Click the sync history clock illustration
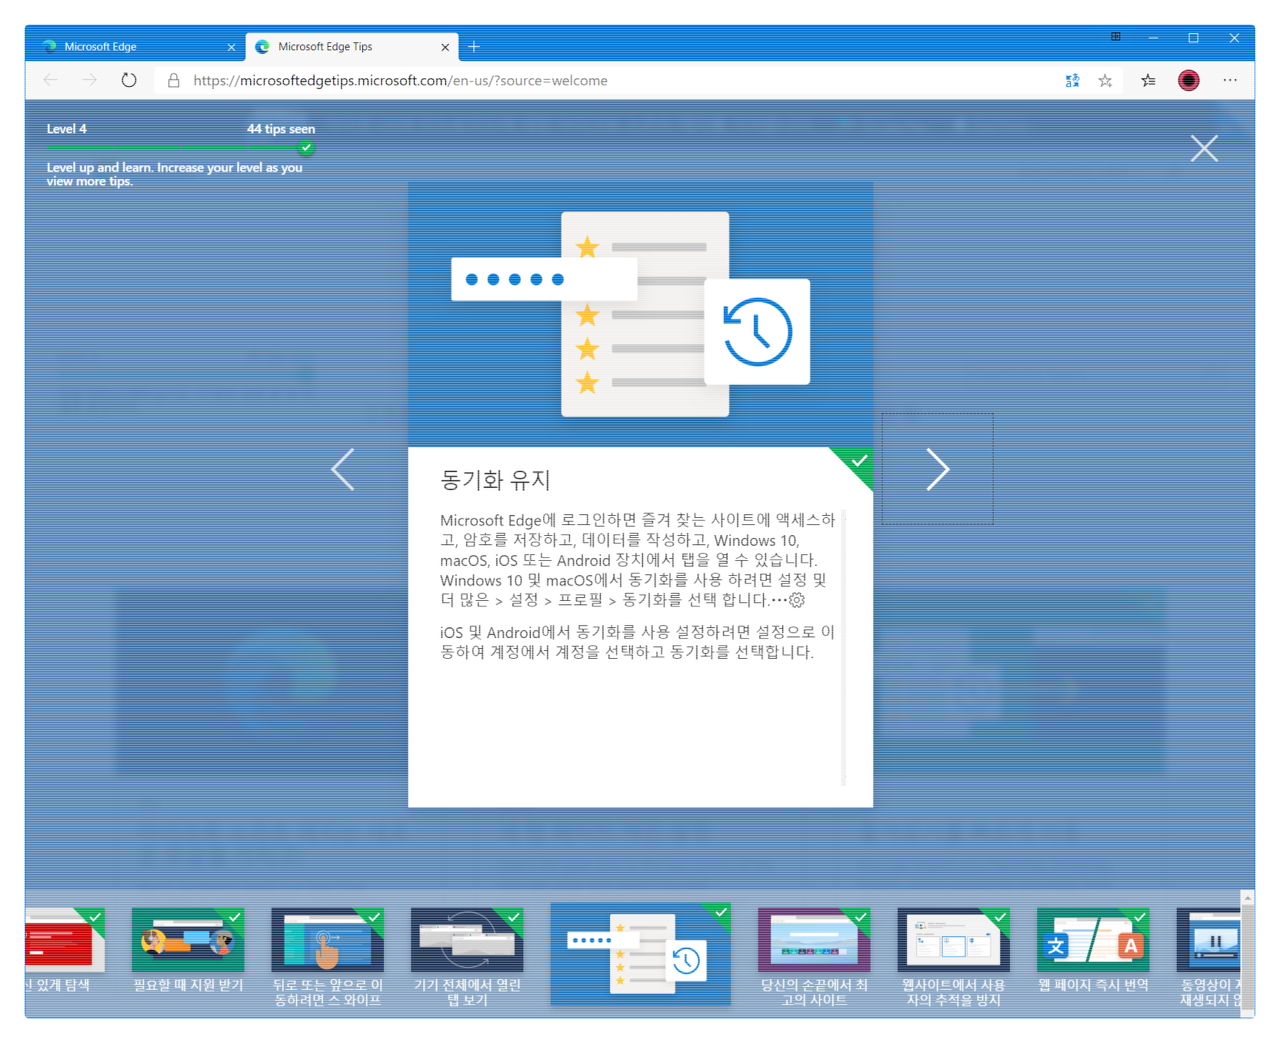The width and height of the screenshot is (1280, 1043). [757, 332]
